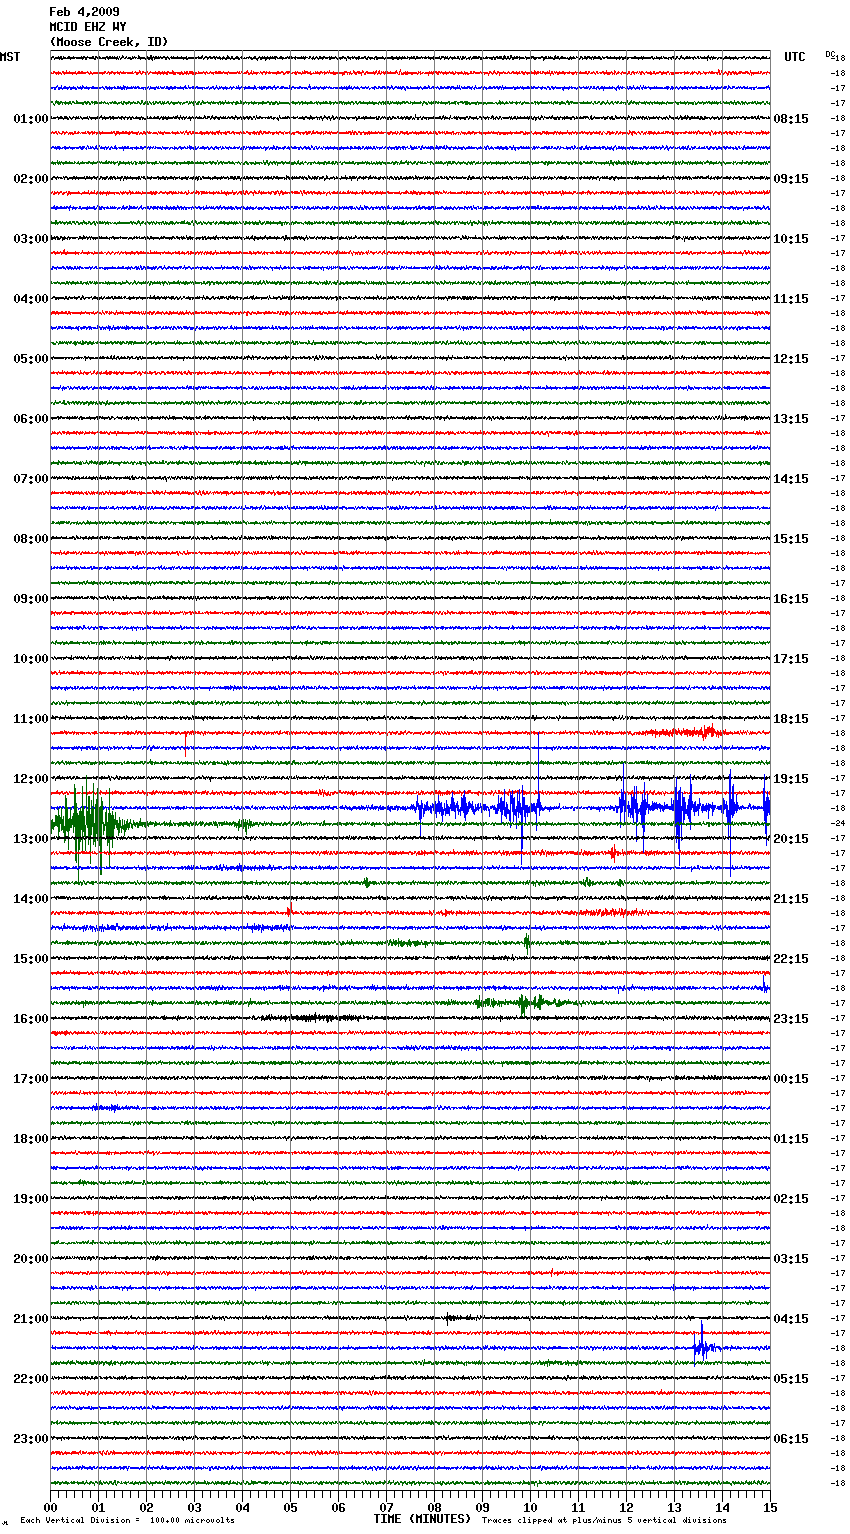Select the 15:00 MST hour label

(x=30, y=959)
